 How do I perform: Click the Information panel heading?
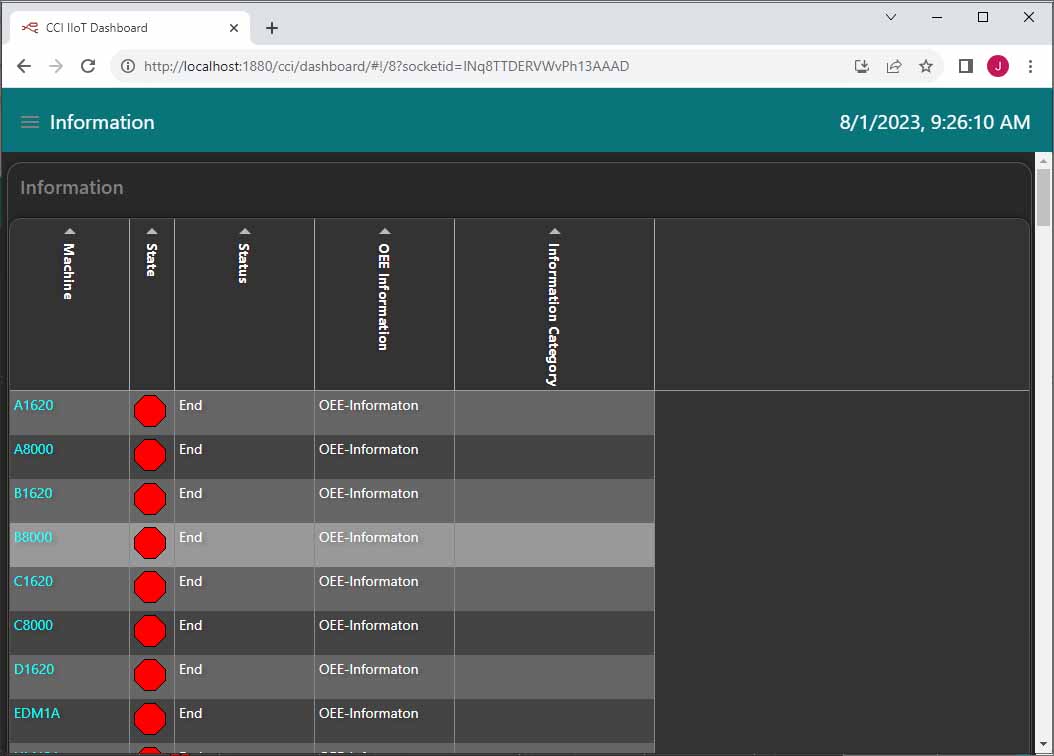click(72, 187)
